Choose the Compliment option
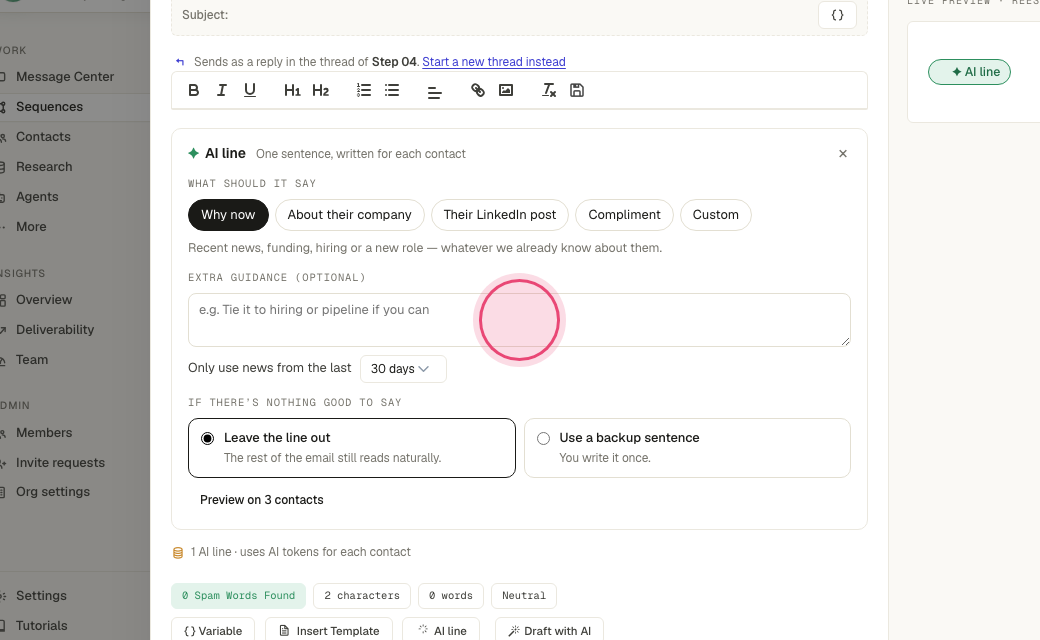Screen dimensions: 1040x640 624,215
